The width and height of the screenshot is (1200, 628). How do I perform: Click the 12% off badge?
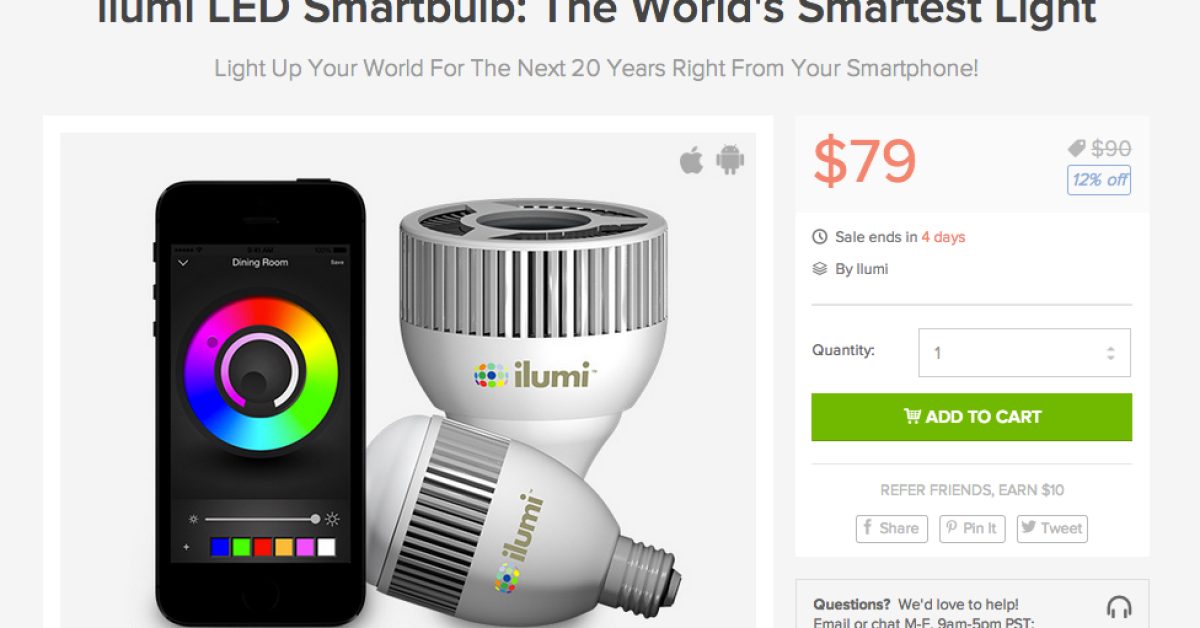tap(1099, 180)
